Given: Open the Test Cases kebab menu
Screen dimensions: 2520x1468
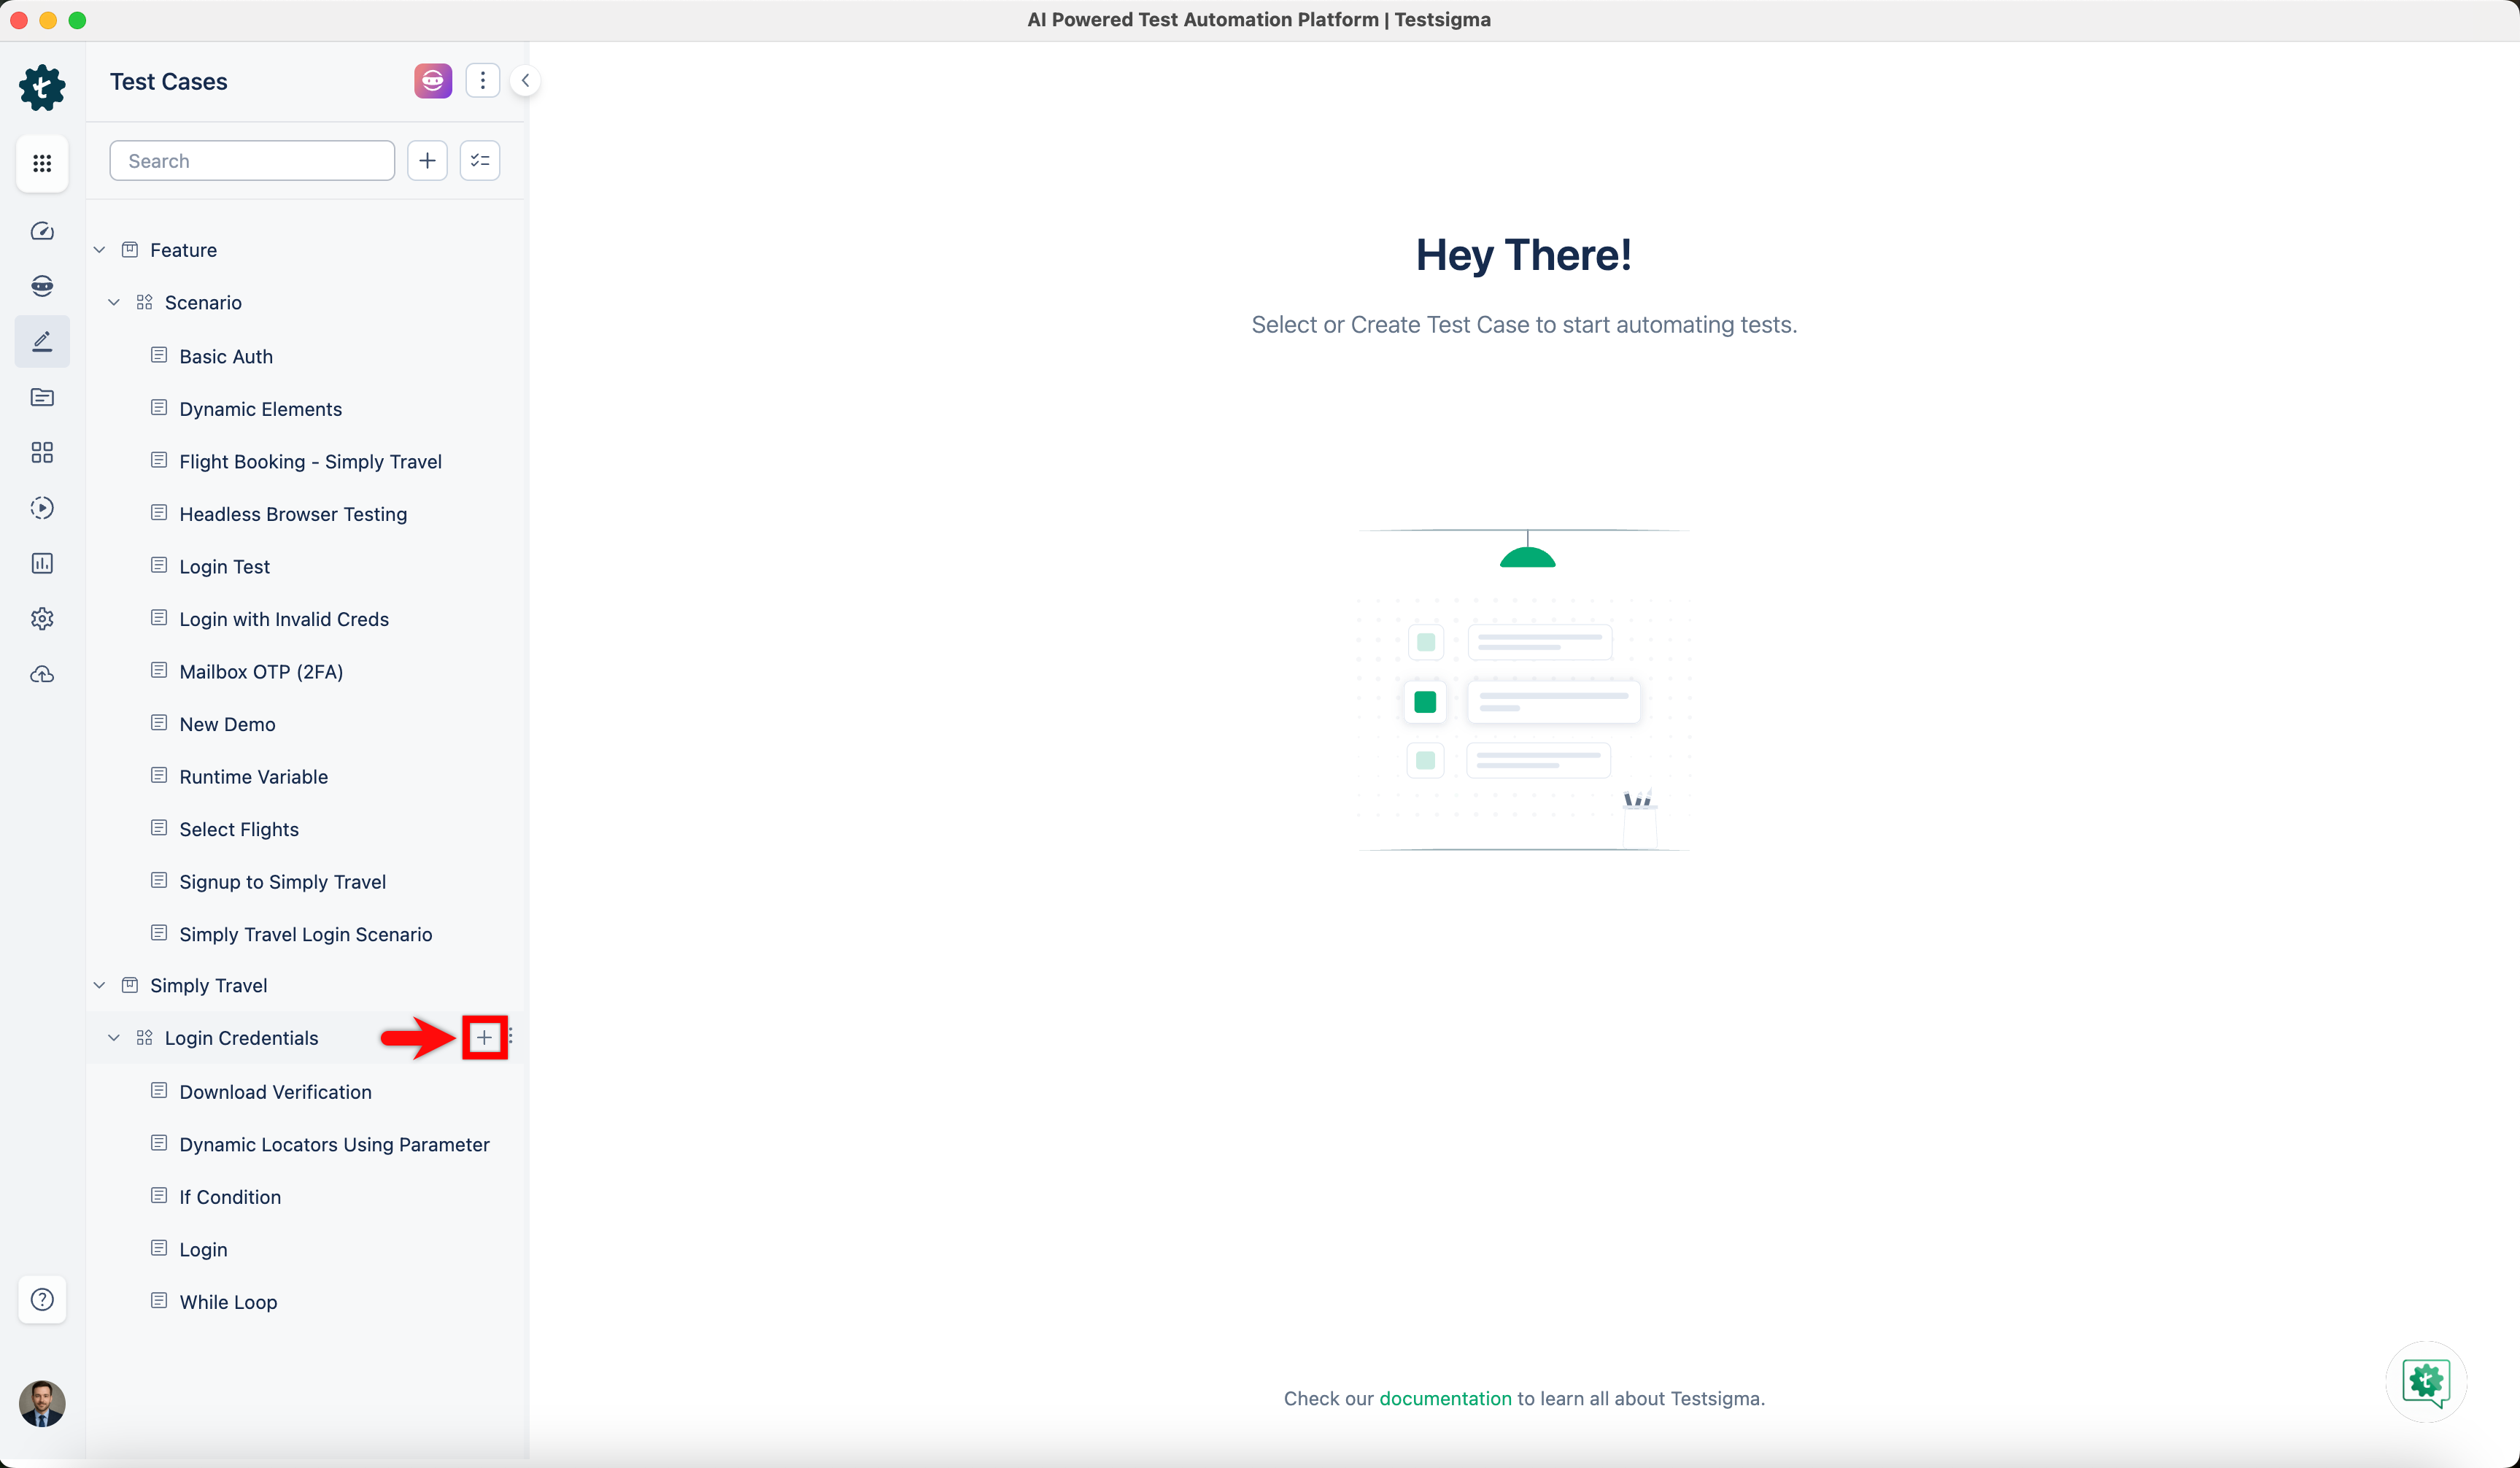Looking at the screenshot, I should (483, 81).
